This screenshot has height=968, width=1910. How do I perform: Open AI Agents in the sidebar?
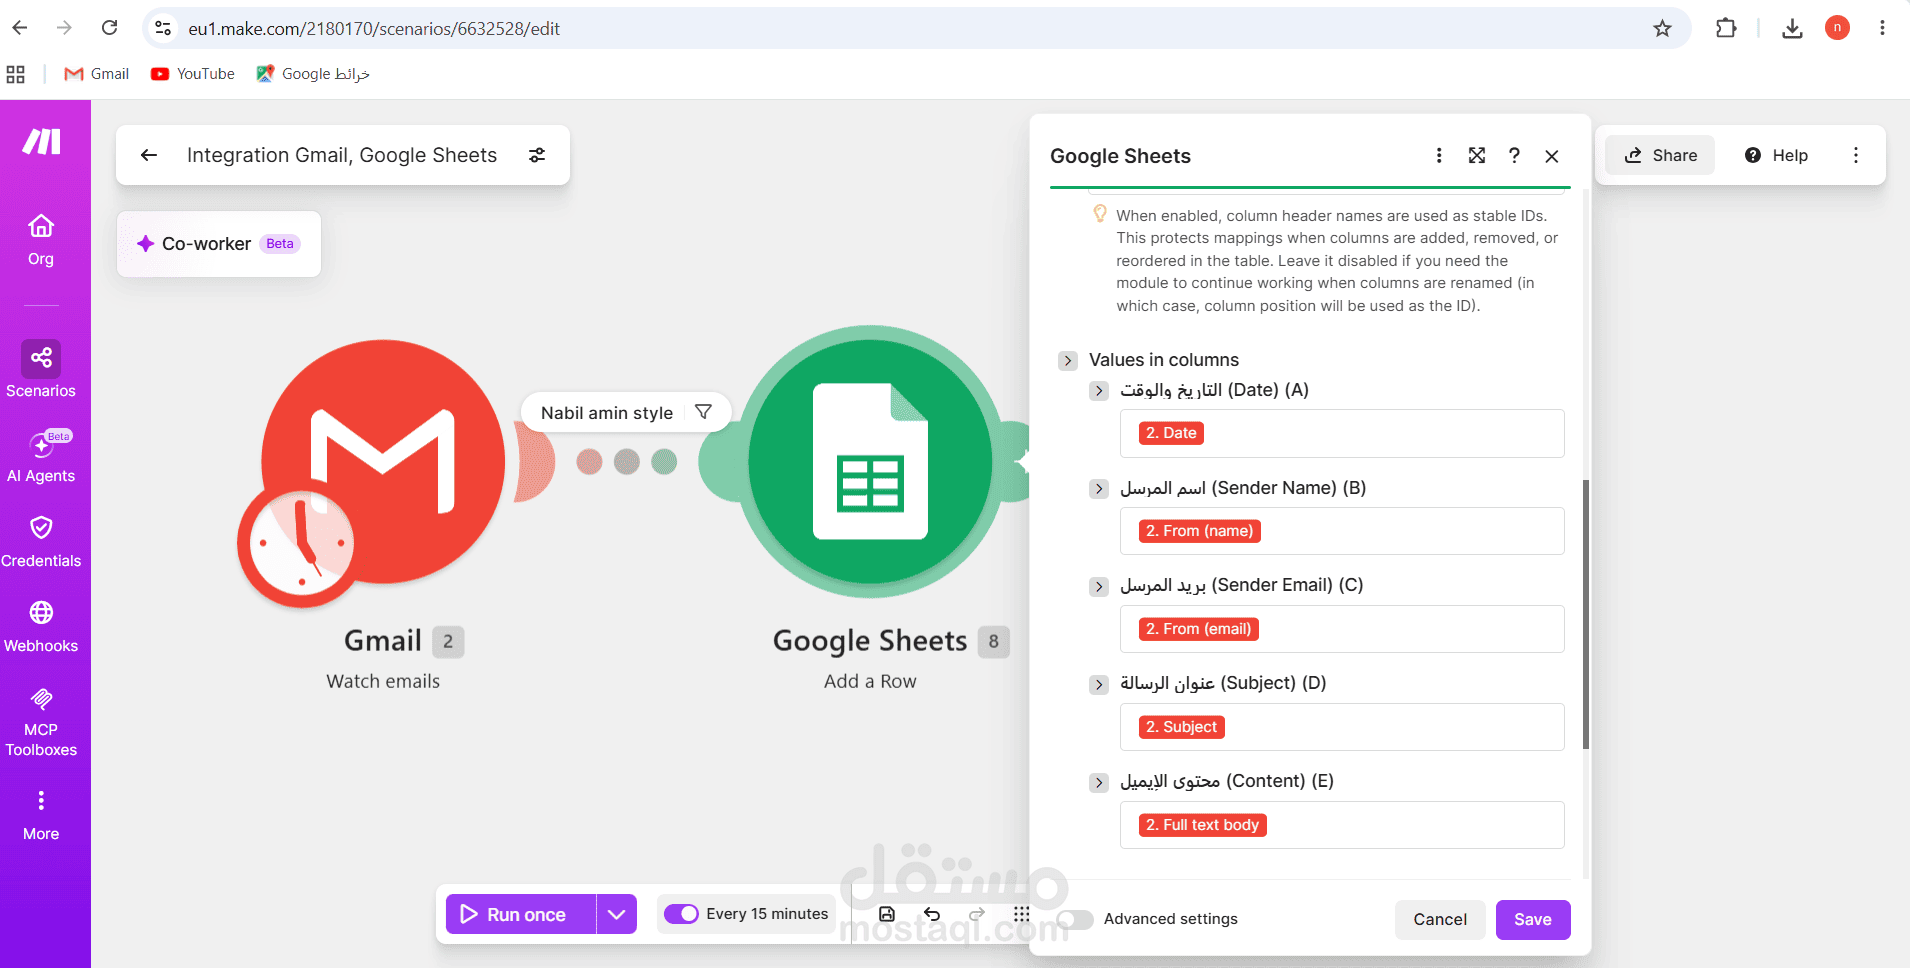pos(41,457)
